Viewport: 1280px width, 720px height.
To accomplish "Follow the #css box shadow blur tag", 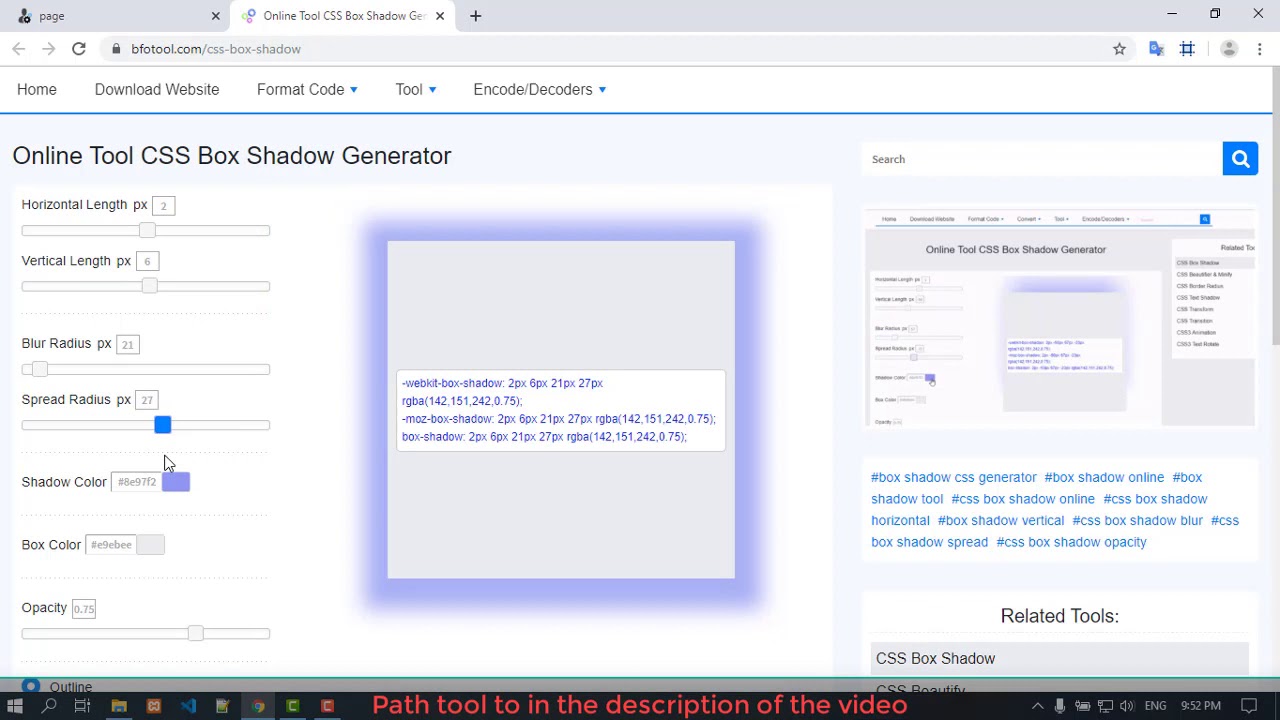I will (x=1138, y=521).
